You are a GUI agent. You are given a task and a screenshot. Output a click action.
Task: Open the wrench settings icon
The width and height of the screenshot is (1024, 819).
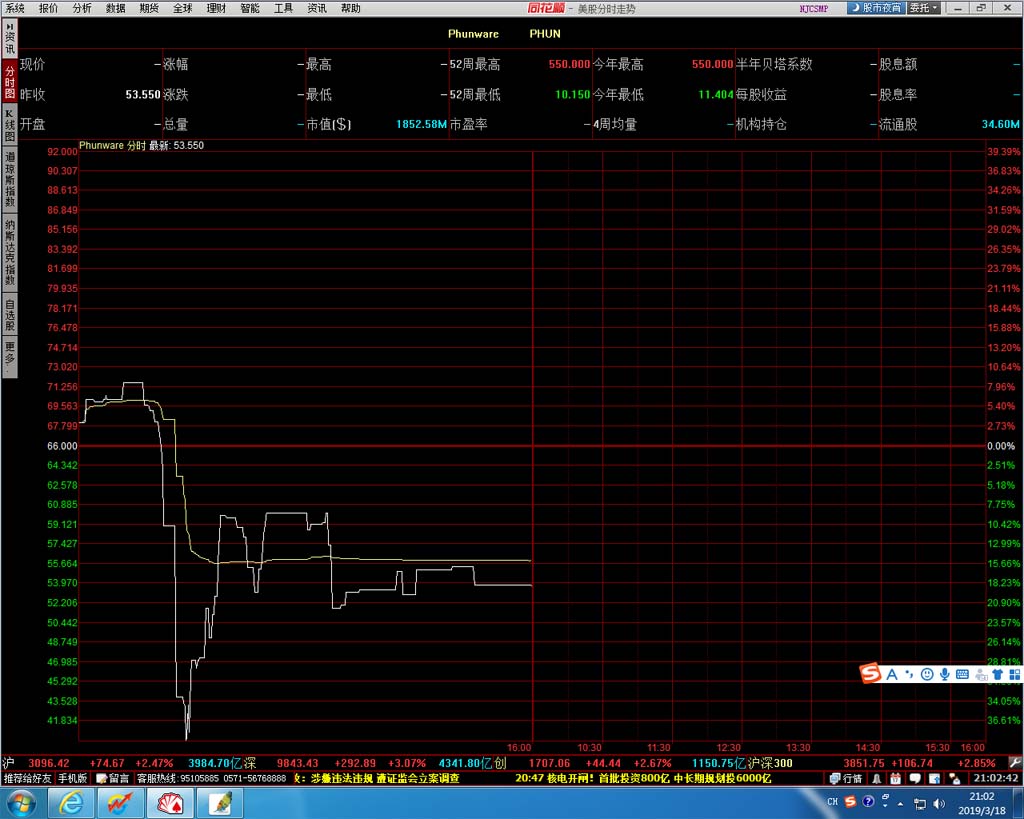[1014, 763]
